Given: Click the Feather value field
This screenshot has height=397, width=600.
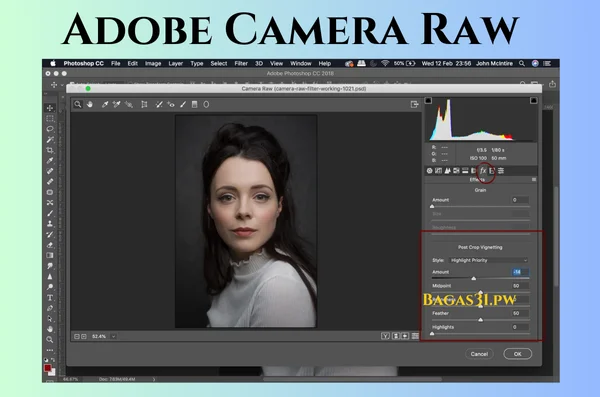Looking at the screenshot, I should click(520, 313).
